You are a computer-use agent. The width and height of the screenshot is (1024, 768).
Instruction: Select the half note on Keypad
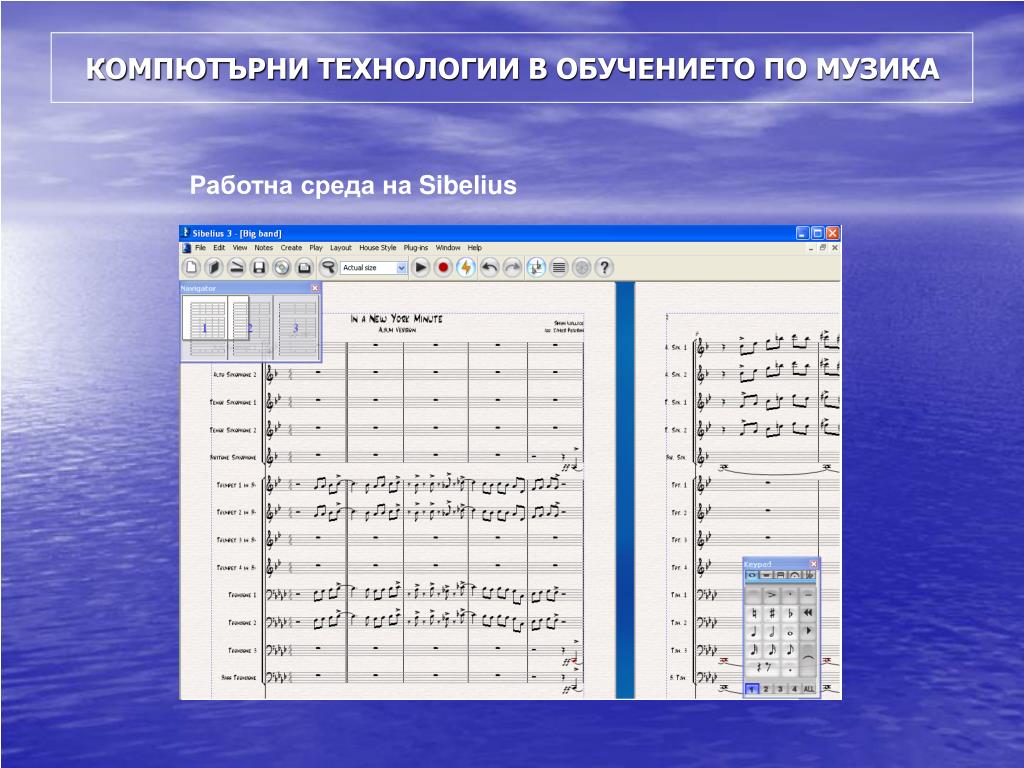(771, 632)
